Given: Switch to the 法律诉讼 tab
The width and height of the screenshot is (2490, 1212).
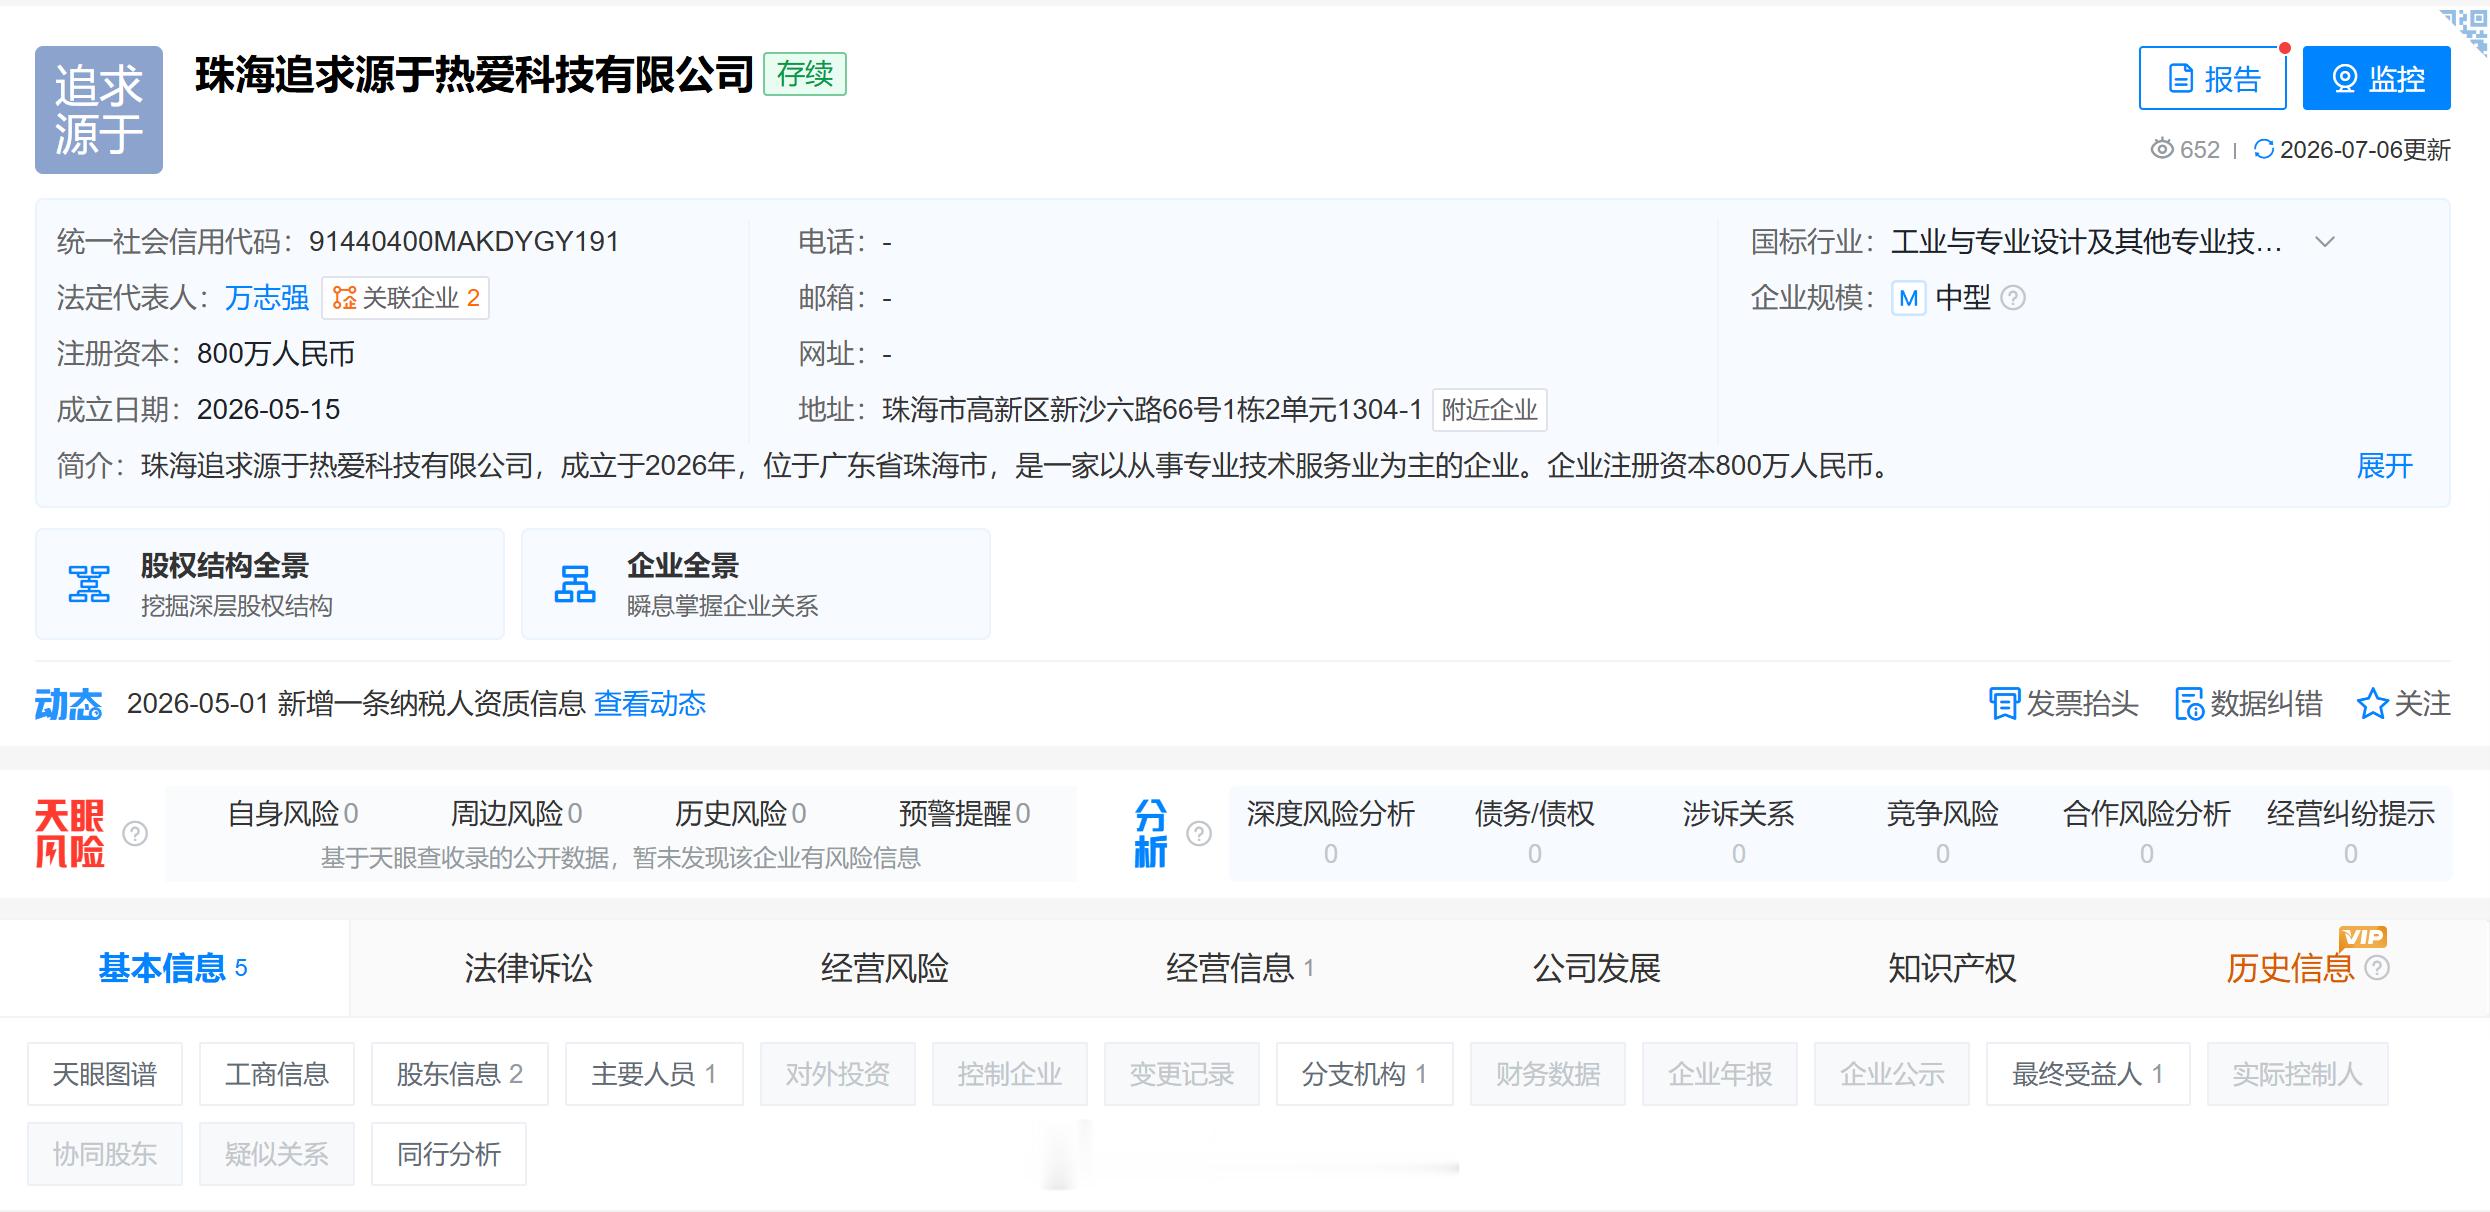Looking at the screenshot, I should point(528,968).
